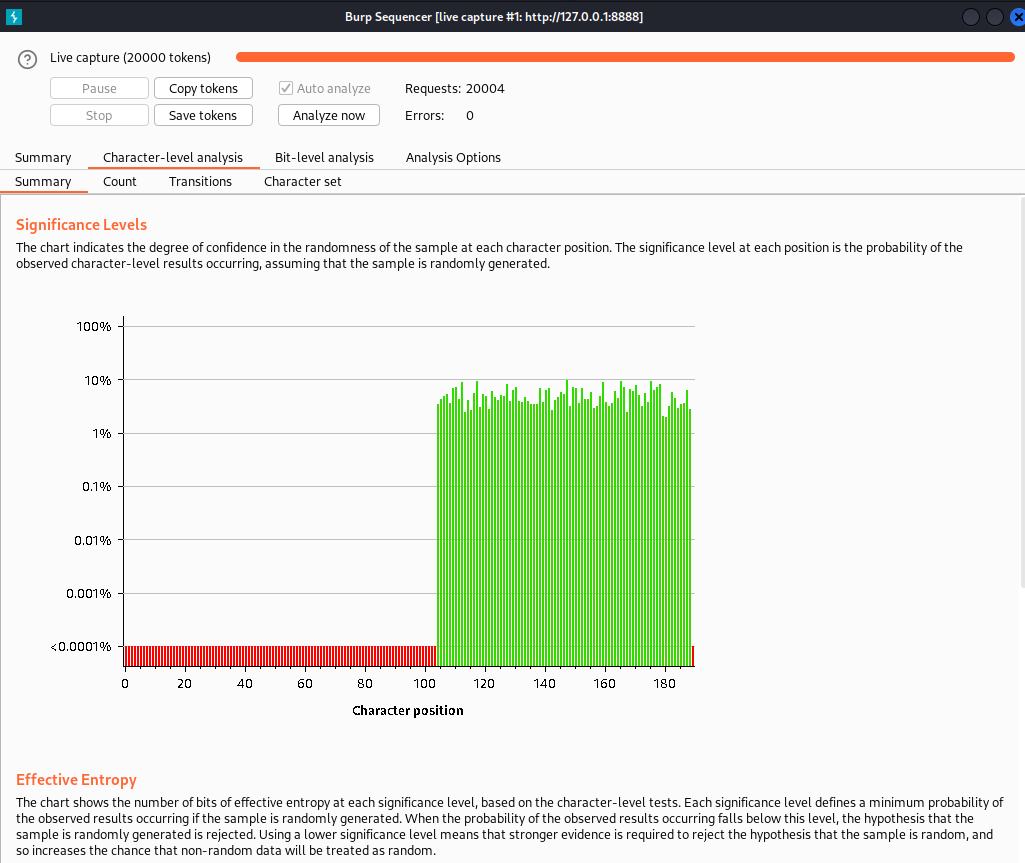Open the Count sub-tab
1025x863 pixels.
120,182
